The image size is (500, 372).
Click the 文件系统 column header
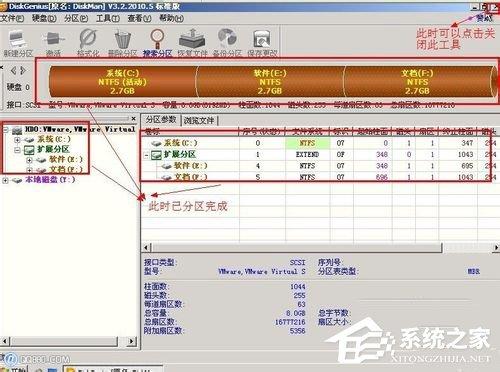pyautogui.click(x=307, y=132)
